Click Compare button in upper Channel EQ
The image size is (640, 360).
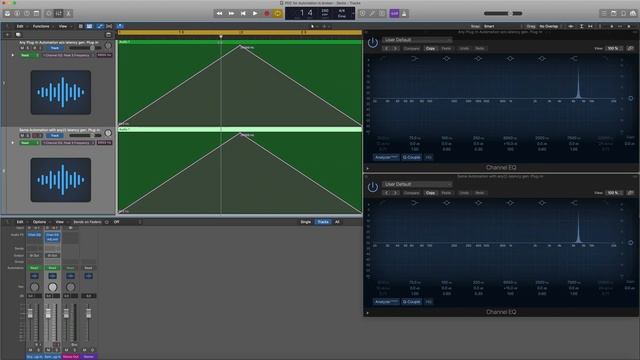pos(411,49)
